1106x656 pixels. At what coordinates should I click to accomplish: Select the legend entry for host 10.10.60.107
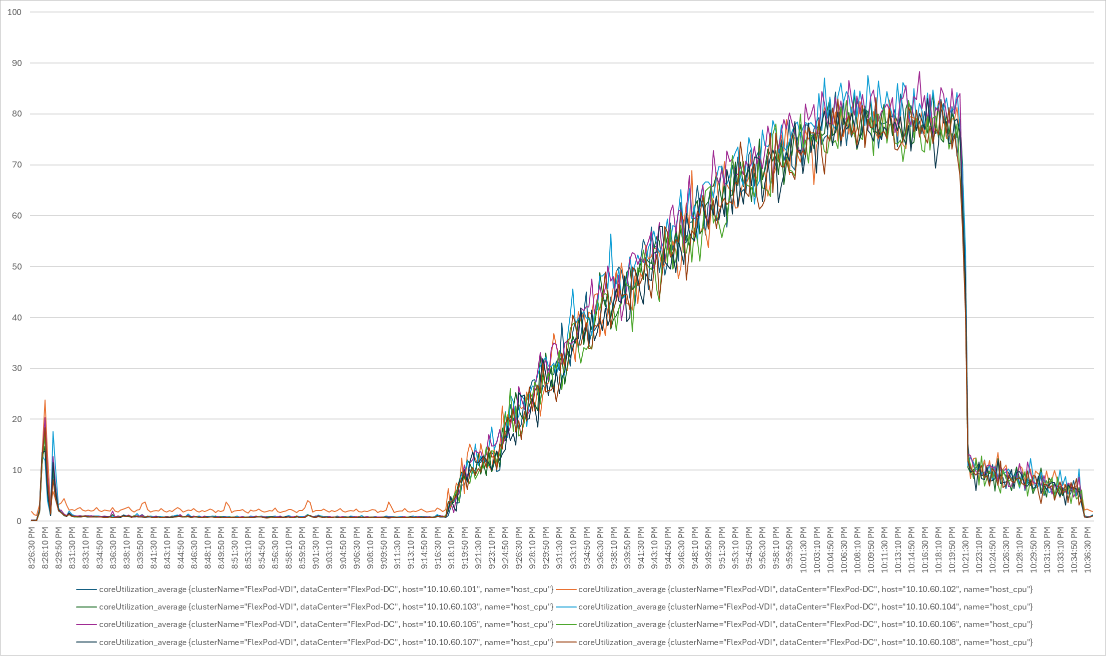(x=314, y=642)
